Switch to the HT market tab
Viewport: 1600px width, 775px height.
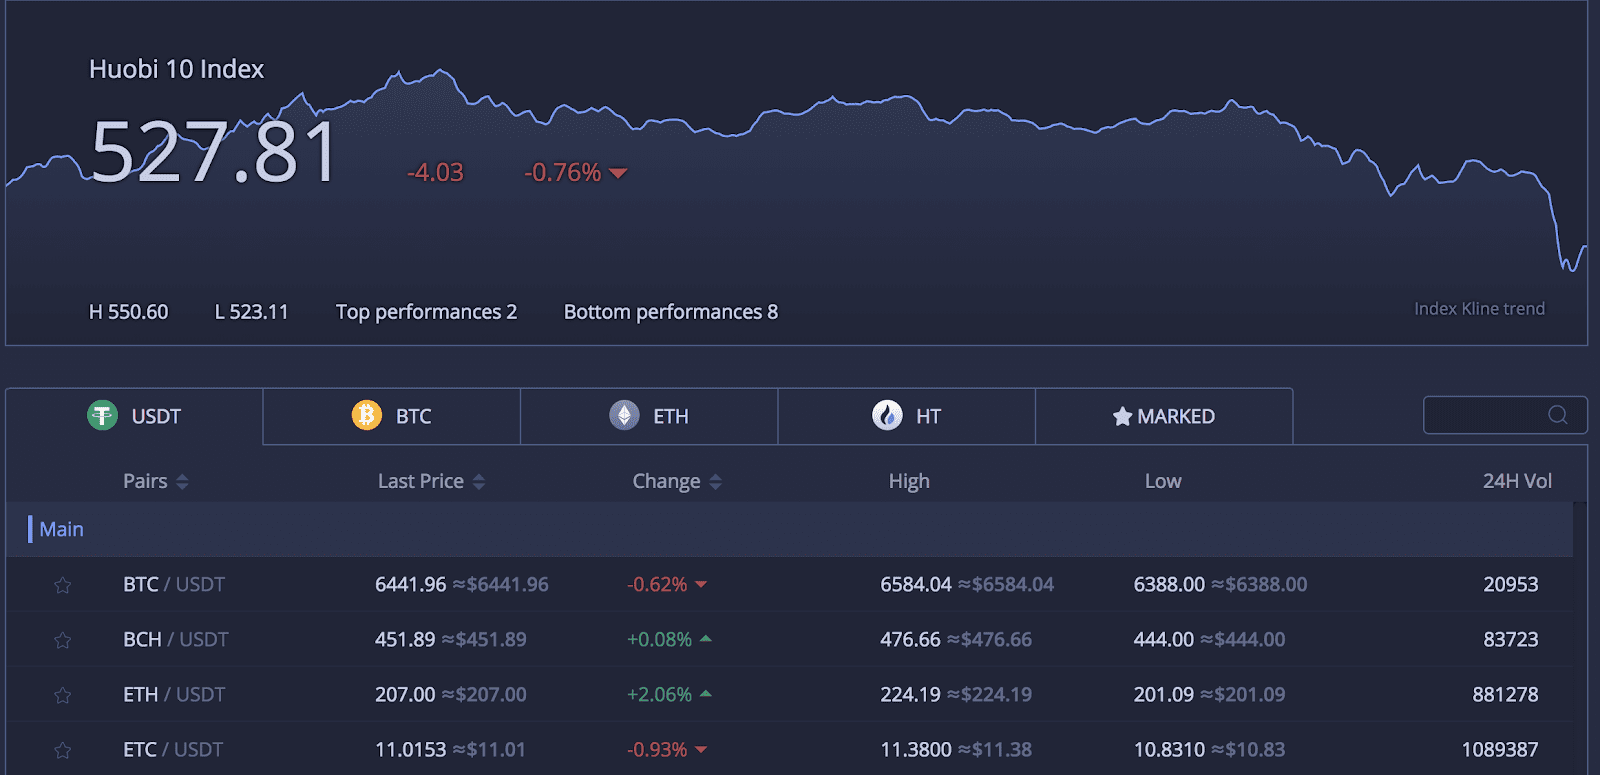[x=907, y=416]
